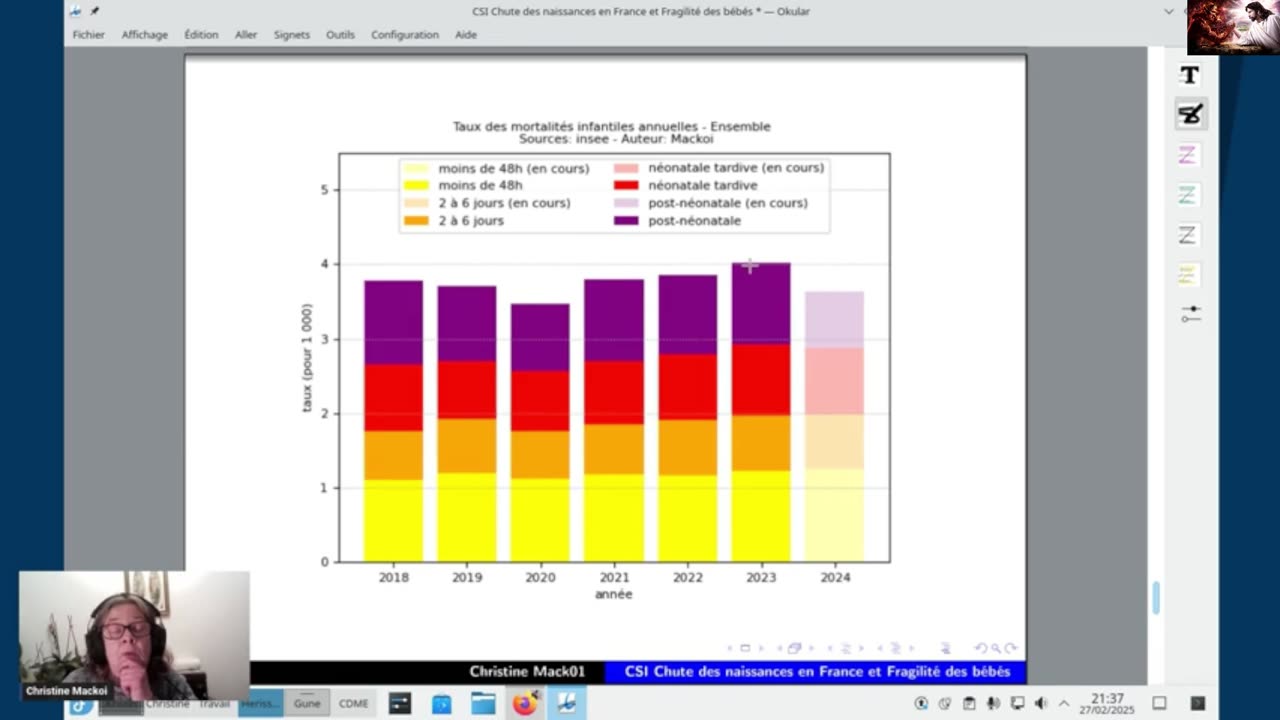The image size is (1280, 720).
Task: Click the 'année' x-axis label
Action: click(x=613, y=594)
